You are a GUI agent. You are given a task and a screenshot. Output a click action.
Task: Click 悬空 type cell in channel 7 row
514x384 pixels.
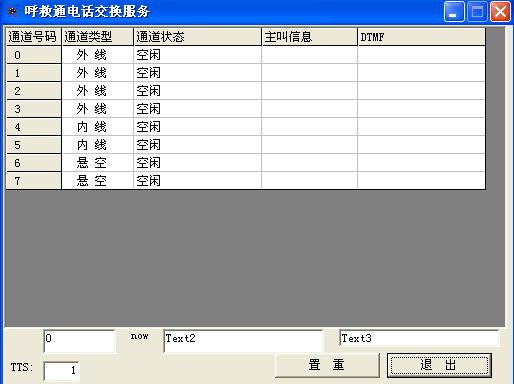[x=98, y=181]
